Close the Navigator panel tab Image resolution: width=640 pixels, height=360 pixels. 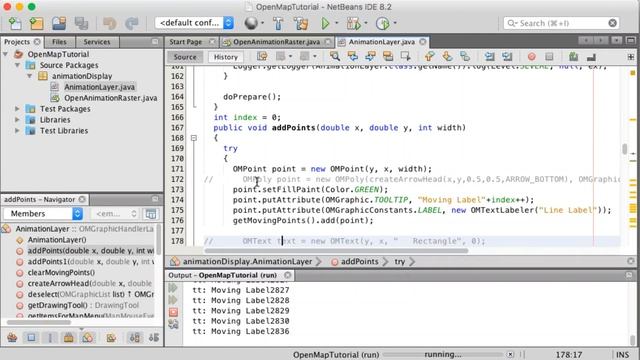click(x=82, y=199)
